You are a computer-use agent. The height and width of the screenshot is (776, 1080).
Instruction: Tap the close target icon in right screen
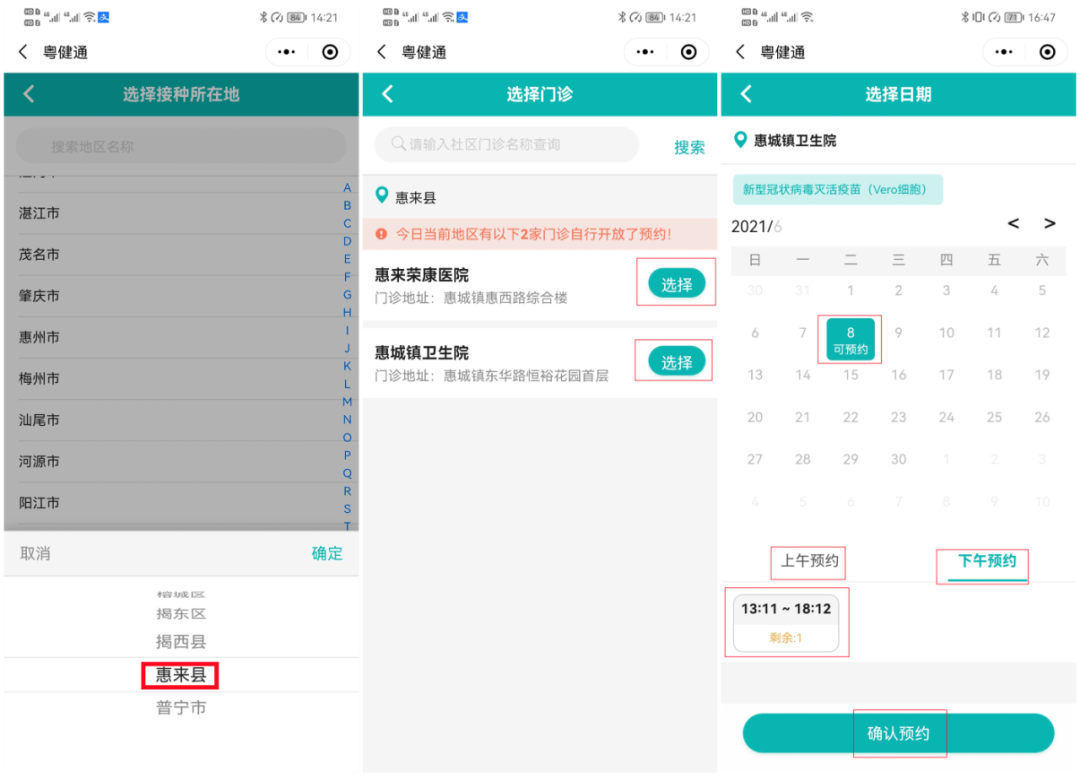point(1048,52)
